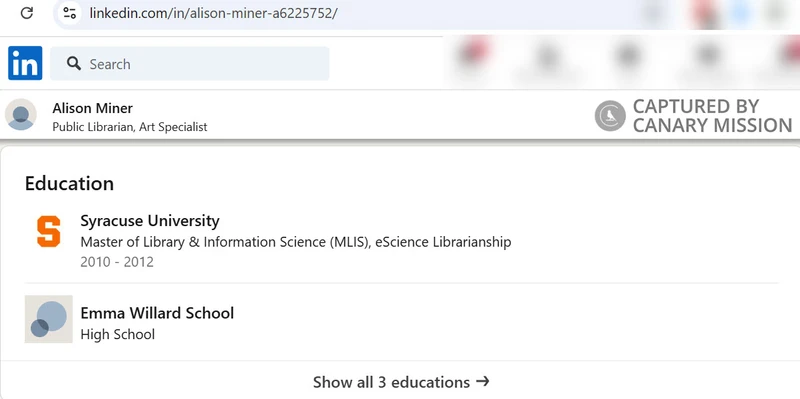The image size is (800, 399).
Task: Open the Emma Willard School link
Action: click(x=157, y=313)
